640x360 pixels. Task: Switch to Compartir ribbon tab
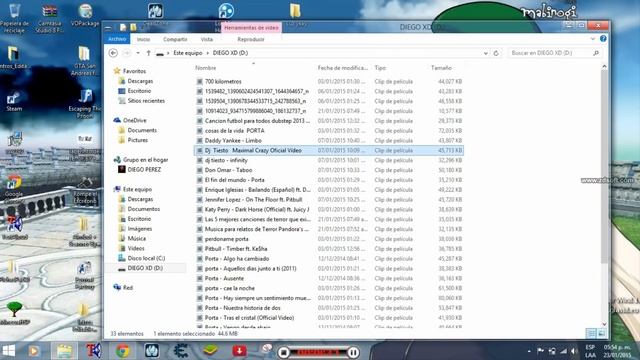175,39
